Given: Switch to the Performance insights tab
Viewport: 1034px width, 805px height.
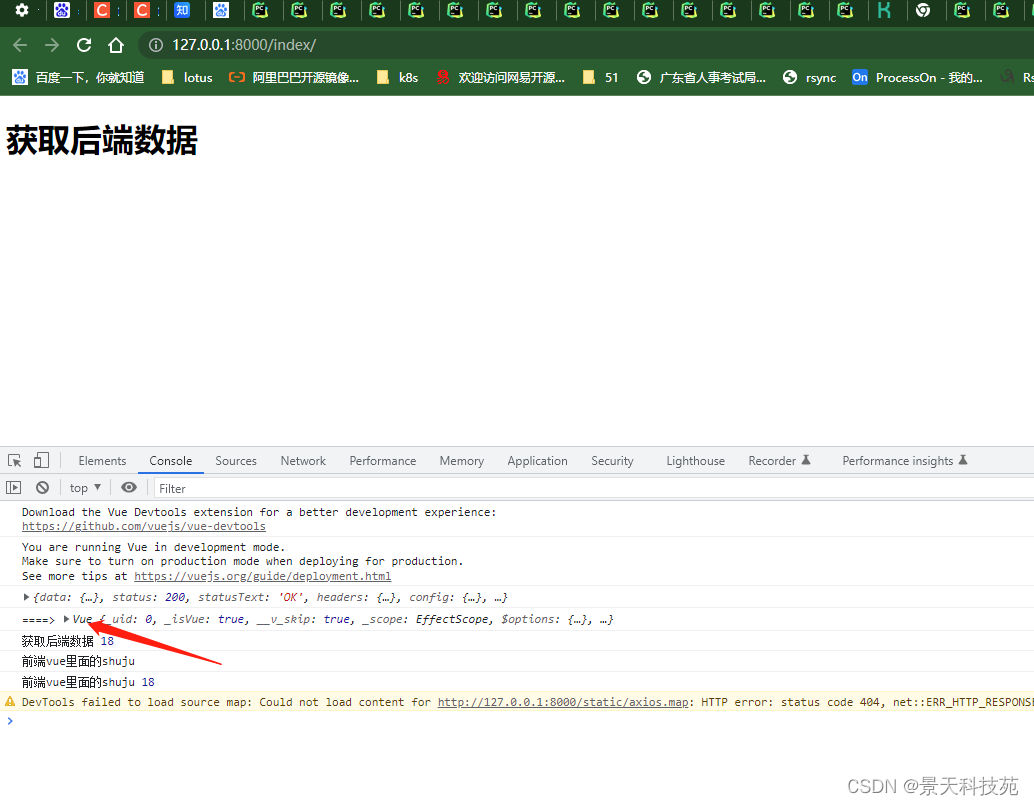Looking at the screenshot, I should point(904,461).
